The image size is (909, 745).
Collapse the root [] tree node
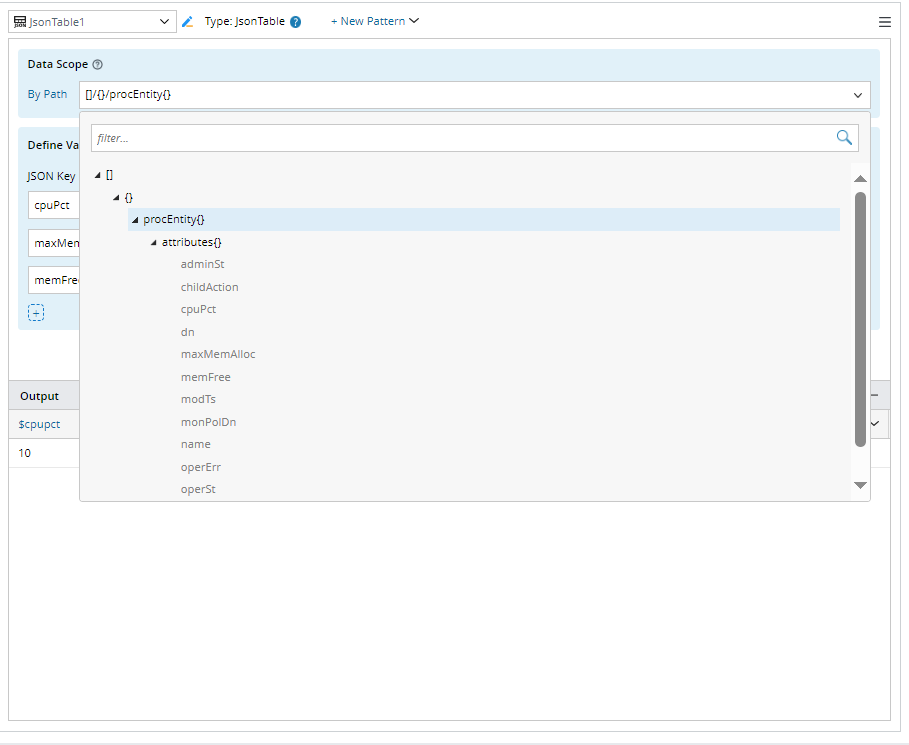point(98,175)
